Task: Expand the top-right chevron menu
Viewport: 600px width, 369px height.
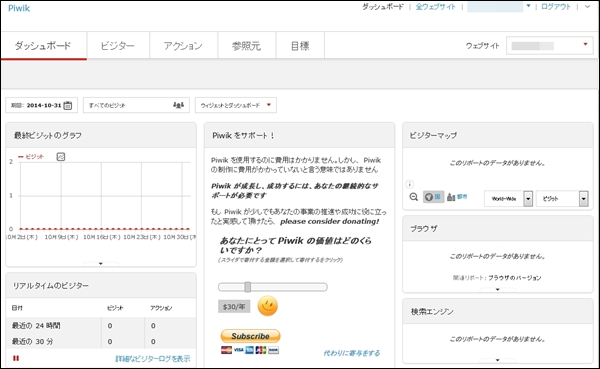Action: [588, 7]
